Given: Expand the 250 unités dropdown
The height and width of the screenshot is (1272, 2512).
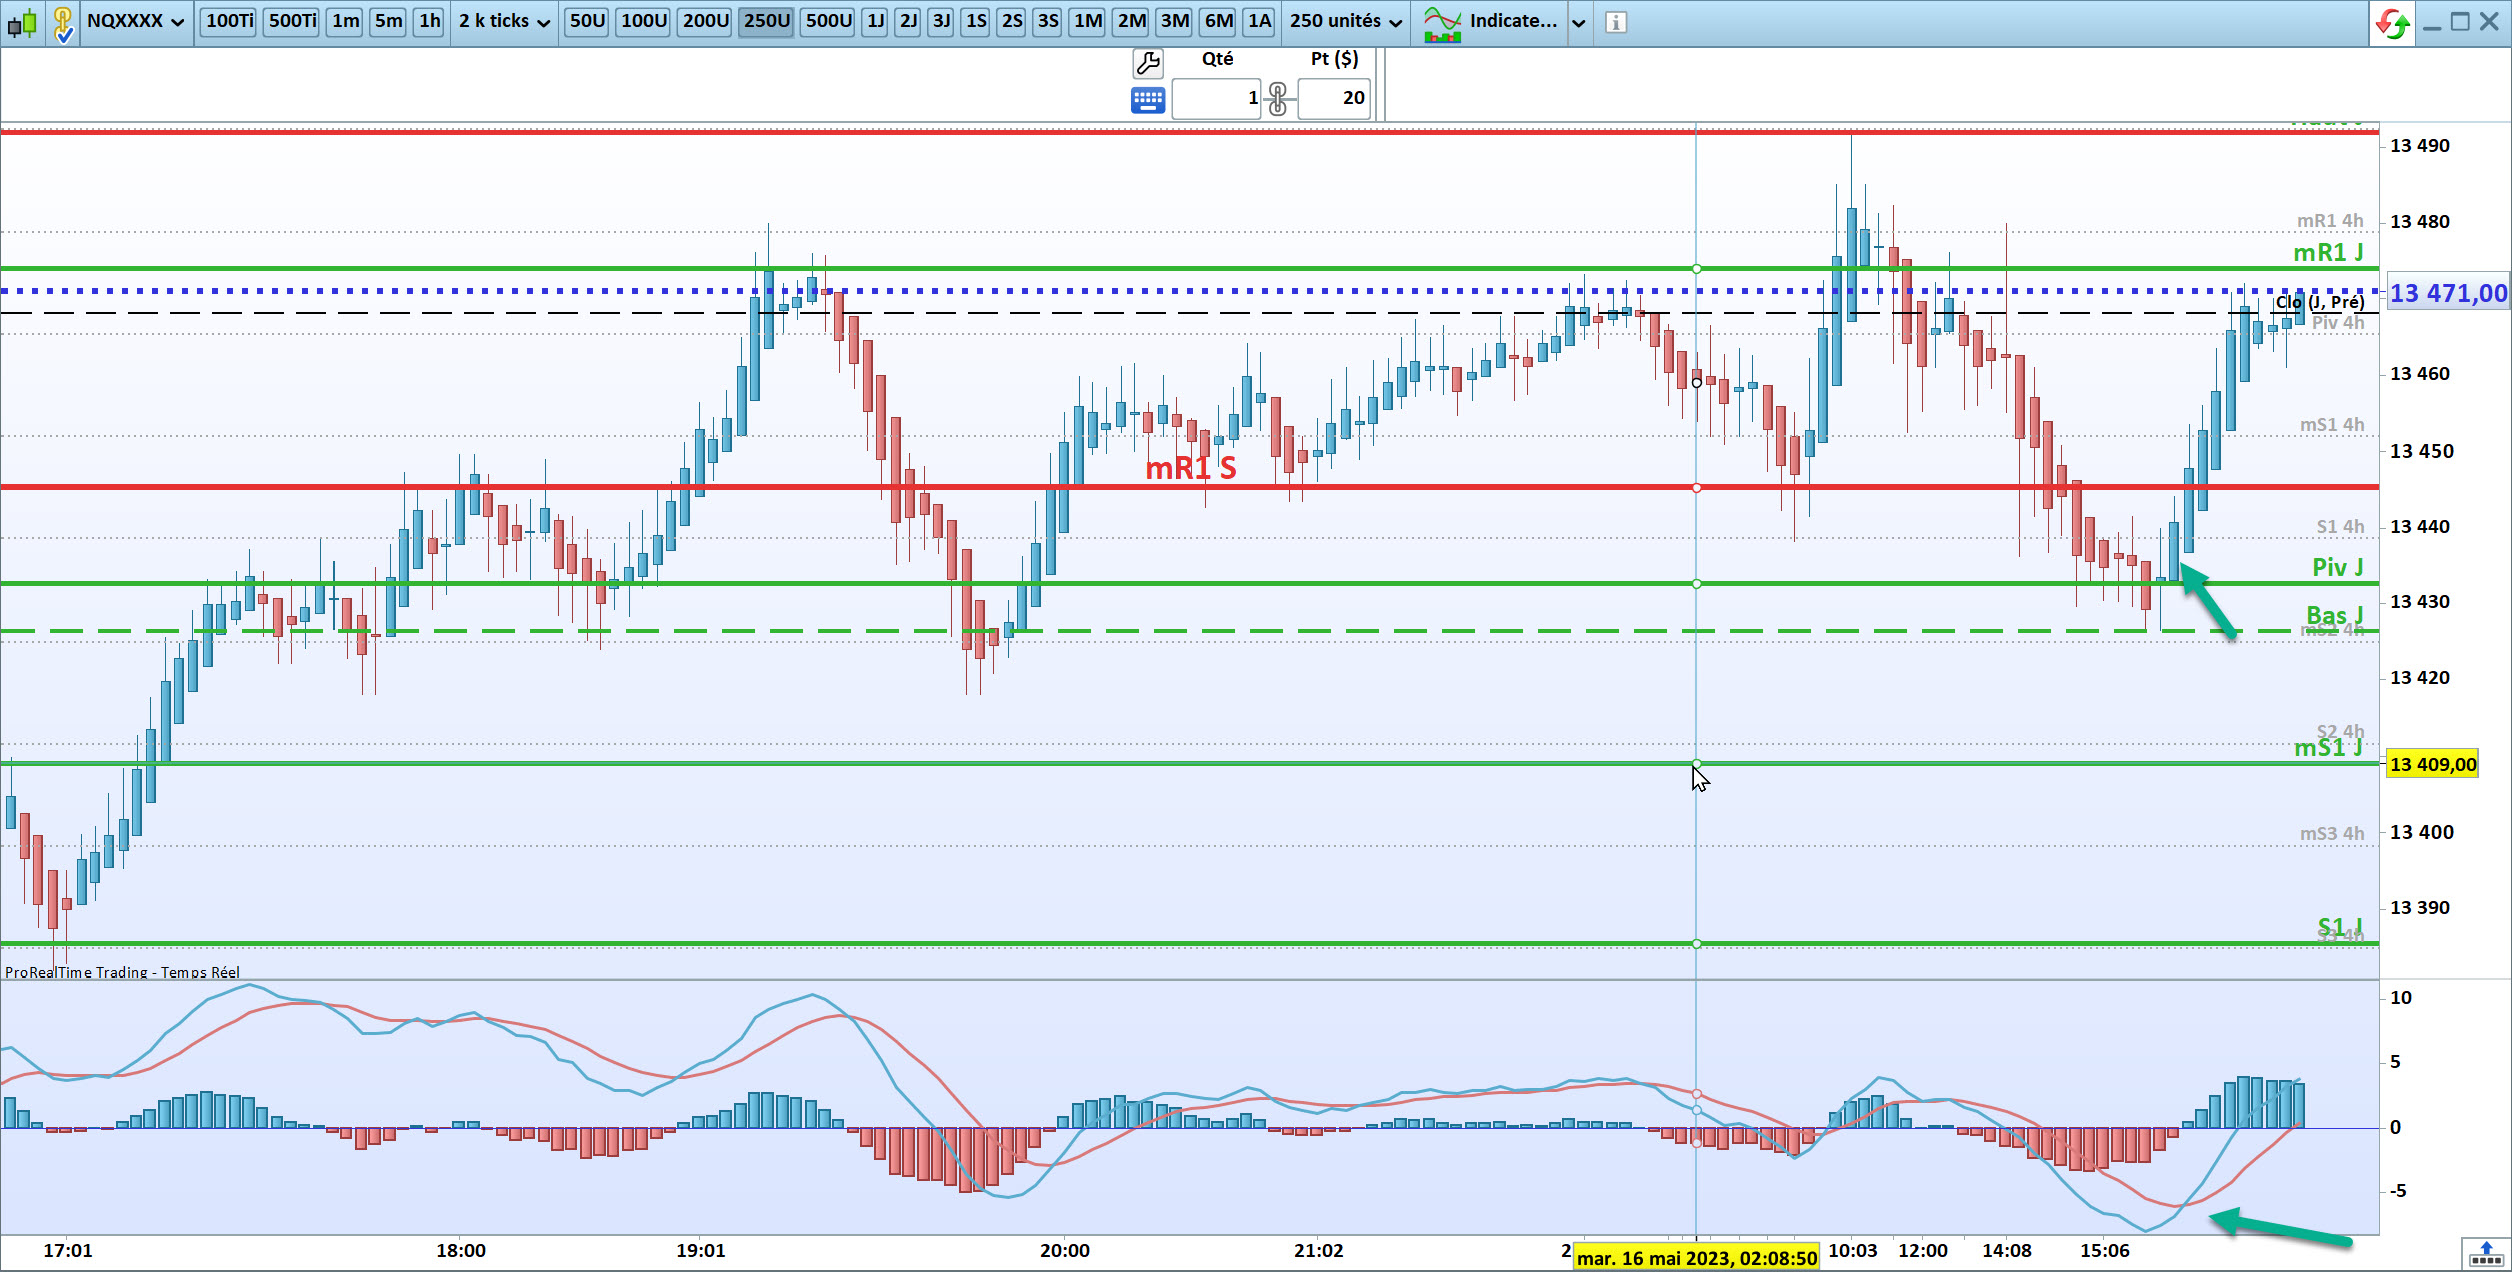Looking at the screenshot, I should tap(1395, 22).
